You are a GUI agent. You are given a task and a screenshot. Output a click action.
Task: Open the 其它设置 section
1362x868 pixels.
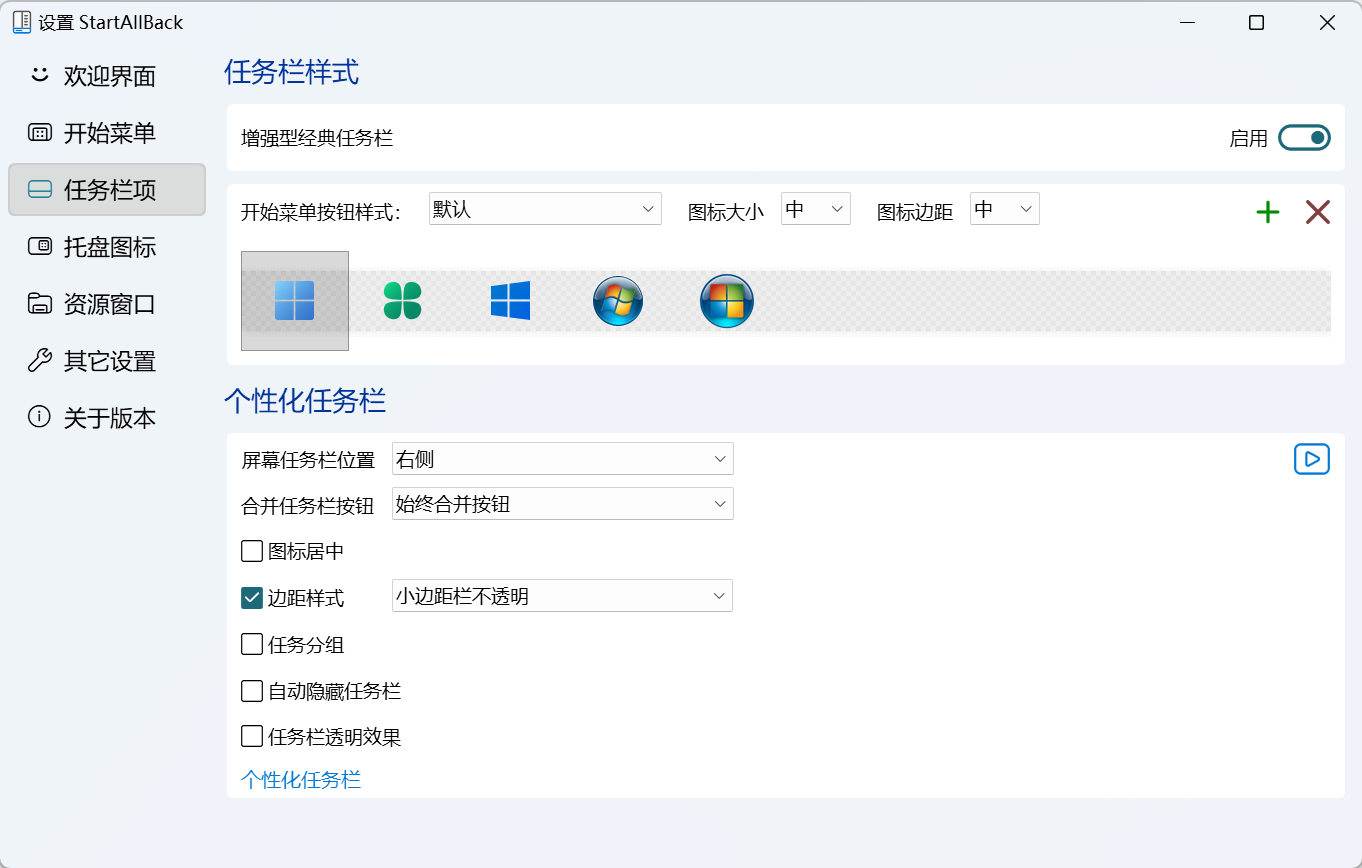click(x=107, y=361)
